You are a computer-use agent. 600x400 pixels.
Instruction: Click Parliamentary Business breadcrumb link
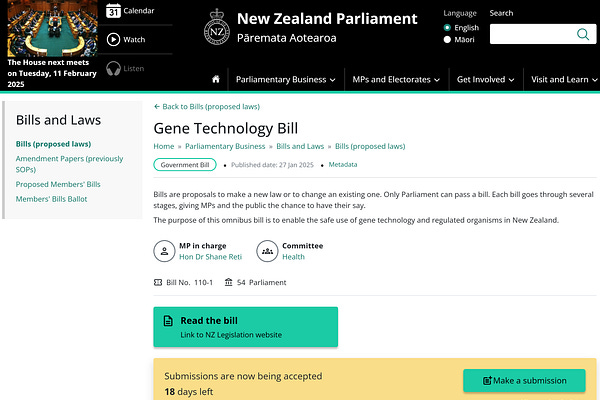[225, 146]
